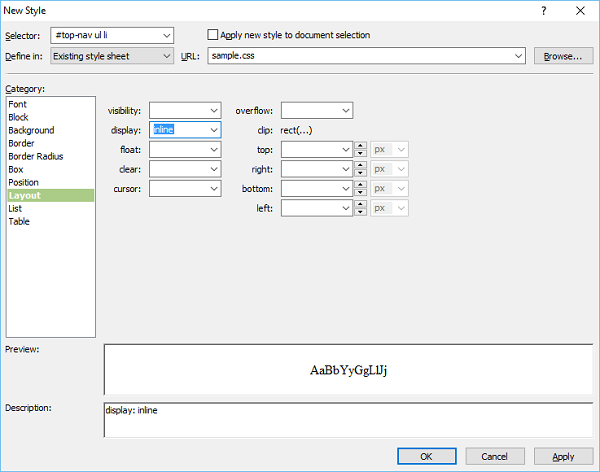This screenshot has height=472, width=600.
Task: Switch to the Border Radius category
Action: tap(37, 156)
